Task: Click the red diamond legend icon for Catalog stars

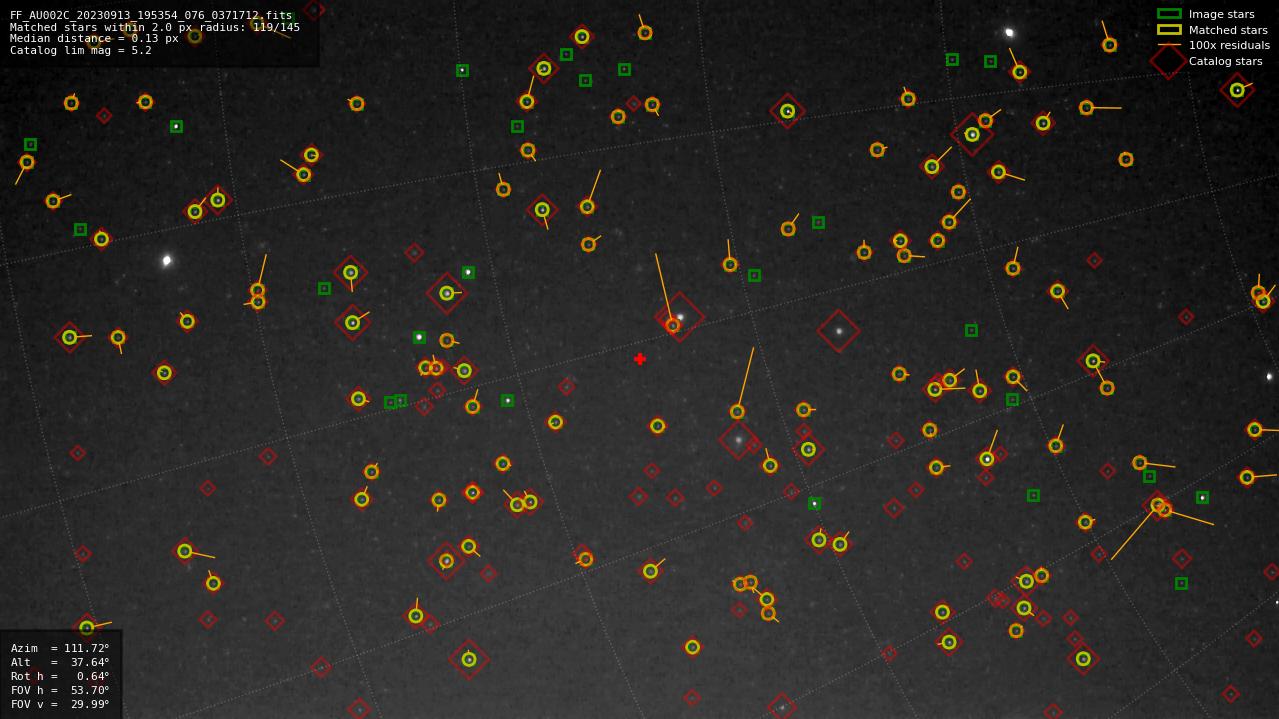Action: click(1169, 61)
